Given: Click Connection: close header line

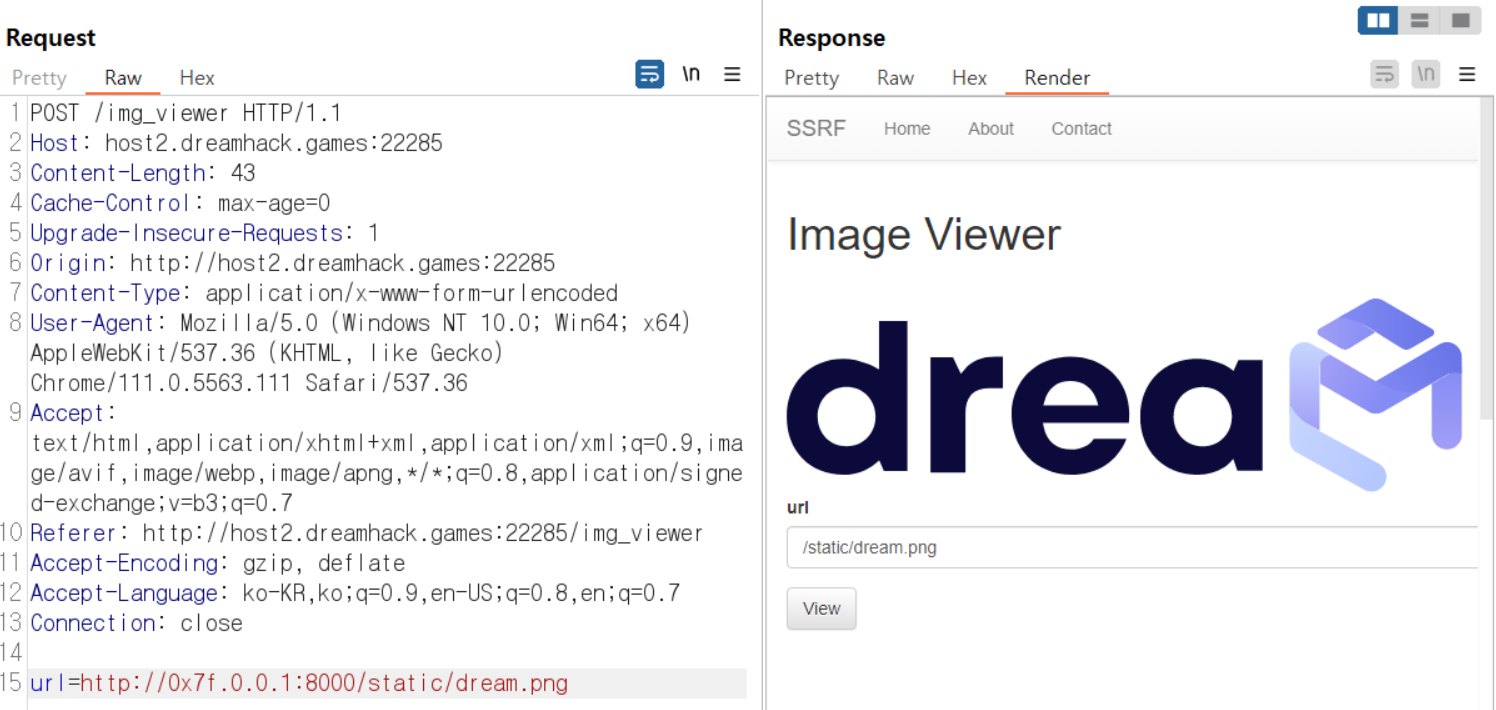Looking at the screenshot, I should click(136, 622).
